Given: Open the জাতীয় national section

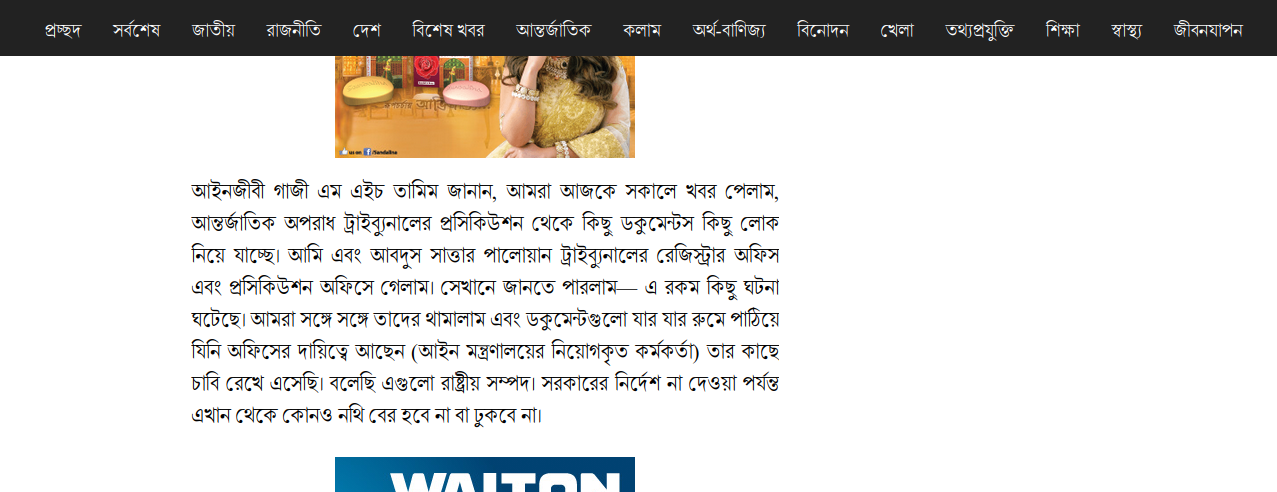Looking at the screenshot, I should click(213, 29).
